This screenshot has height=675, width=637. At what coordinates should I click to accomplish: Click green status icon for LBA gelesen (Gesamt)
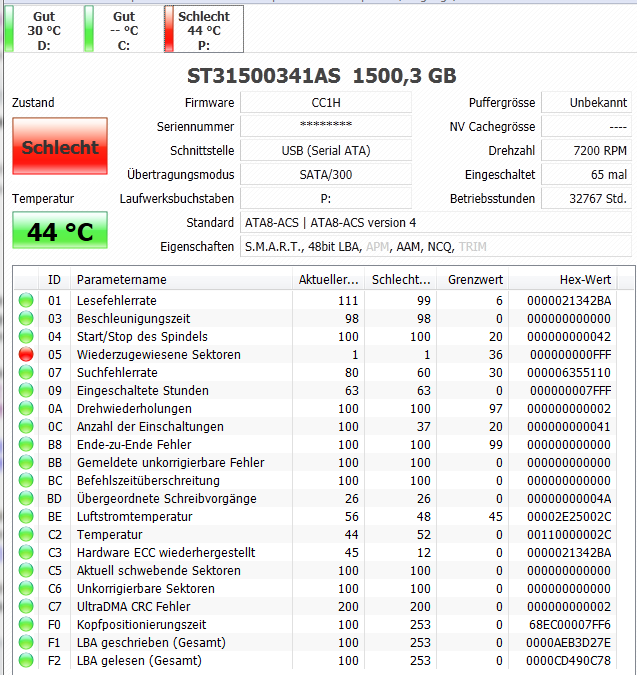click(26, 660)
